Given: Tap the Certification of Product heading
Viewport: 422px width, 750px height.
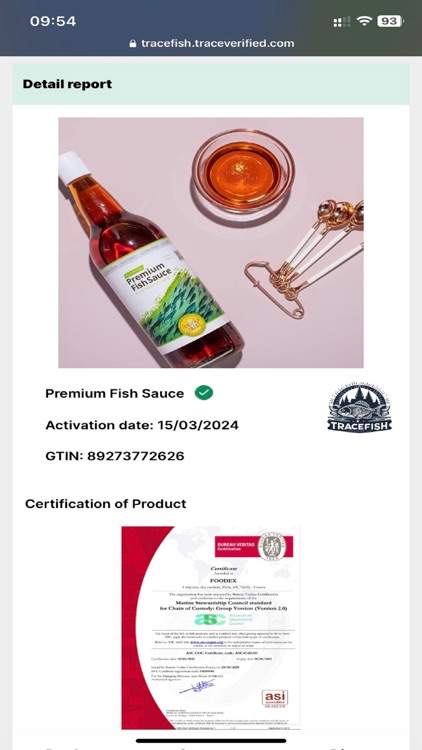Looking at the screenshot, I should click(x=106, y=504).
